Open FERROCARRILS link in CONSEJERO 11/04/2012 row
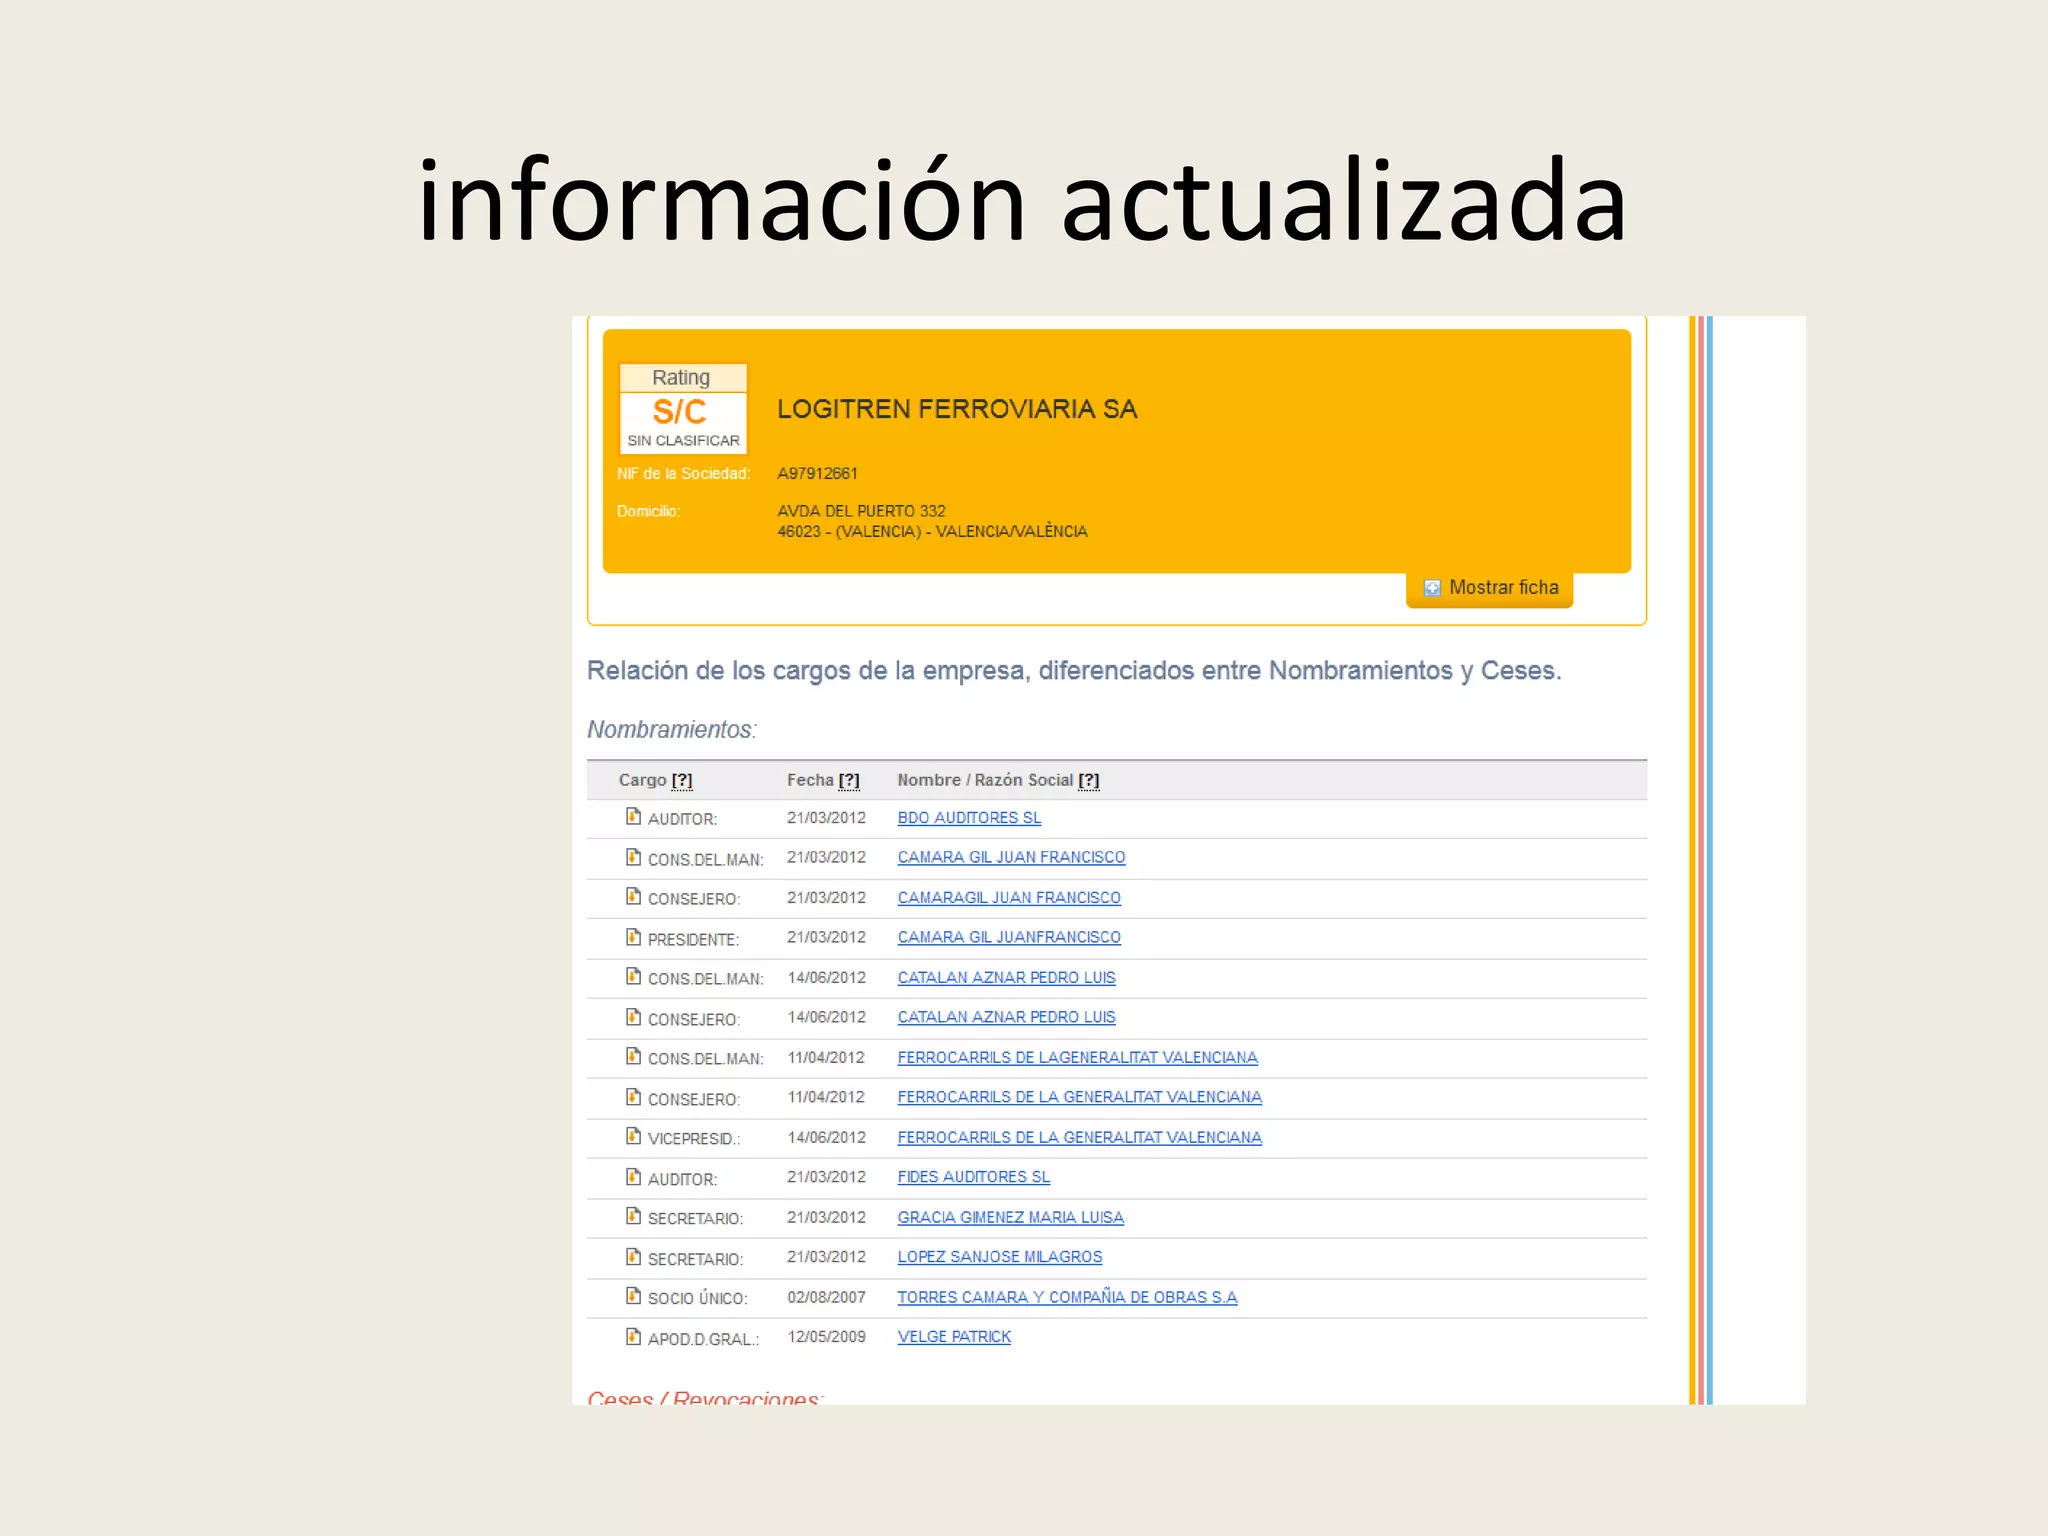 (1079, 1098)
